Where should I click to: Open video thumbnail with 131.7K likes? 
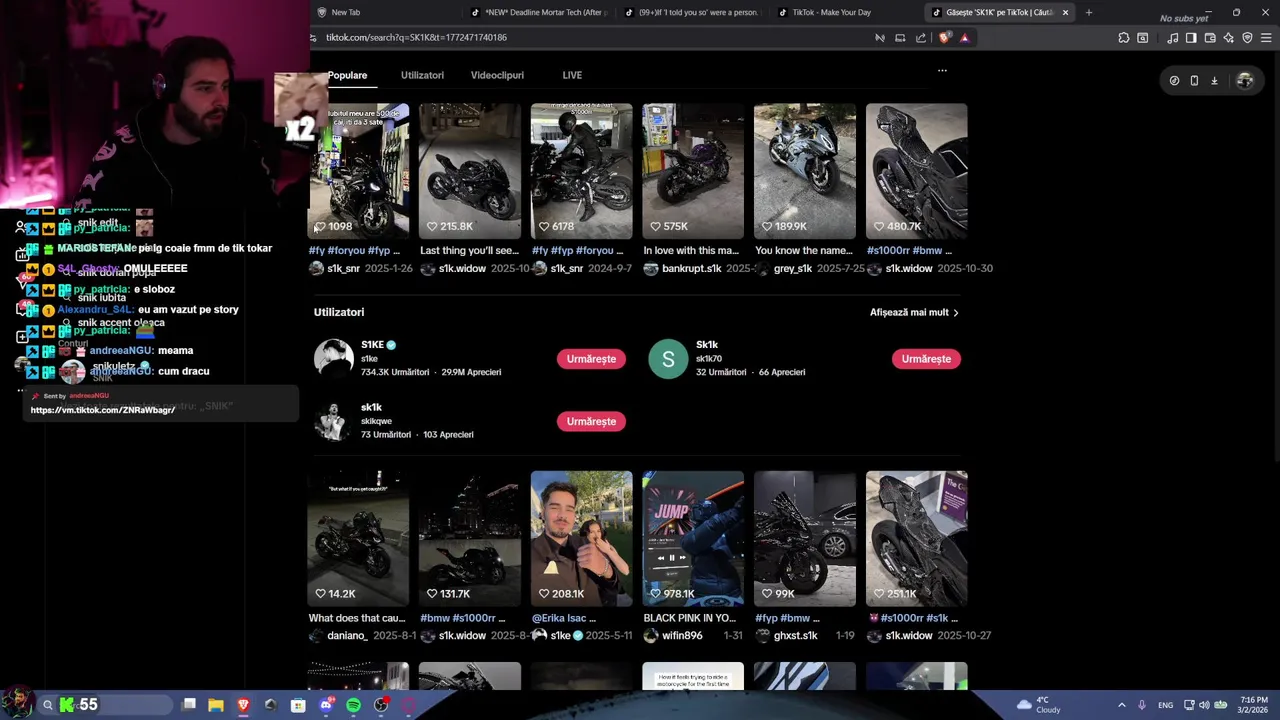coord(470,538)
